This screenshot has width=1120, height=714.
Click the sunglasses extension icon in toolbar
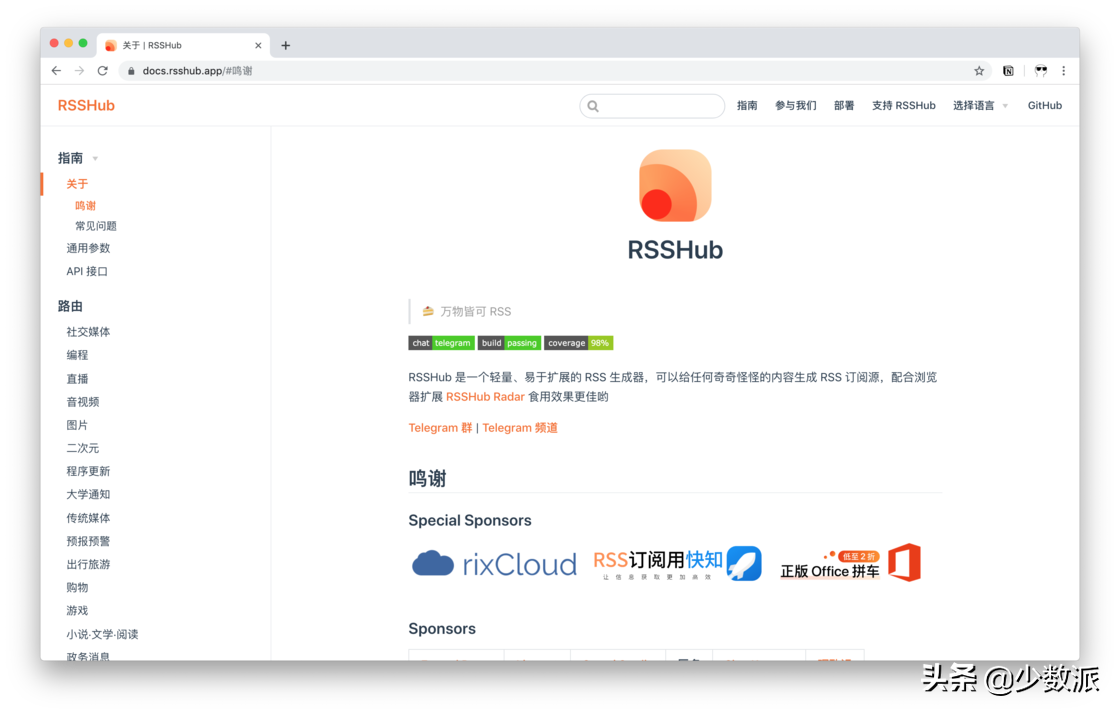tap(1041, 71)
